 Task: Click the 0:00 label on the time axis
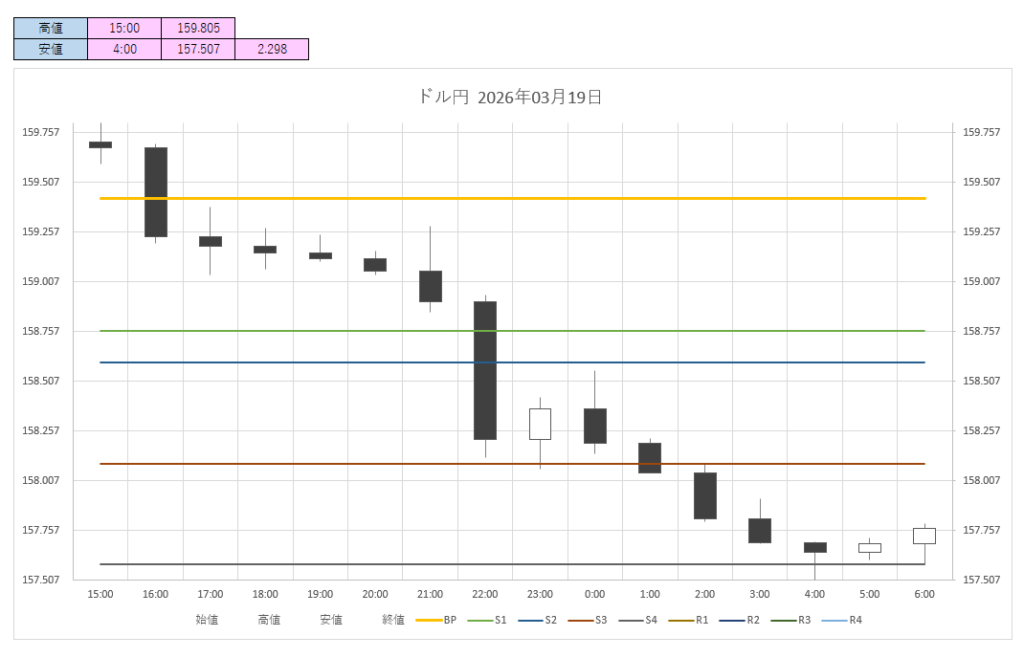(x=595, y=594)
